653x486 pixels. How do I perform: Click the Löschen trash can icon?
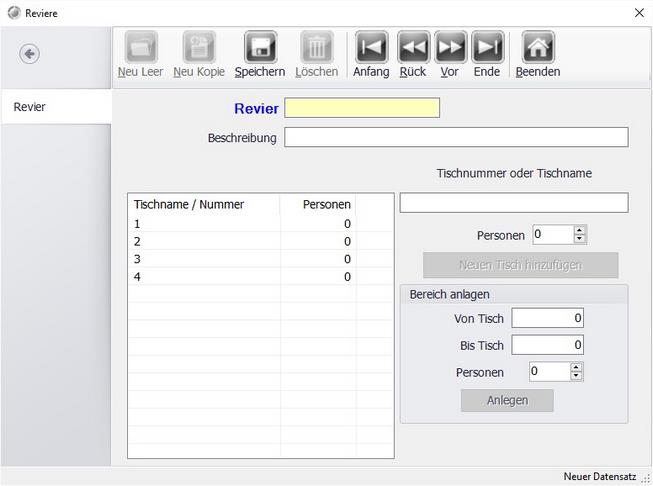click(x=317, y=47)
